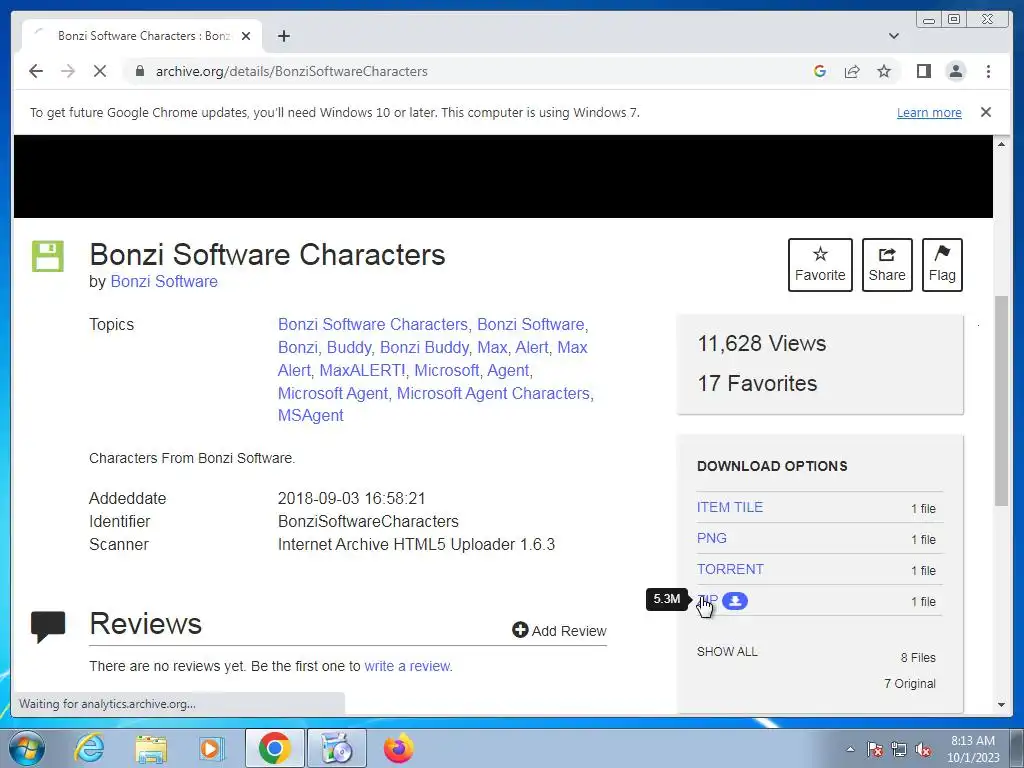Open ITEM TILE download option

tap(730, 507)
